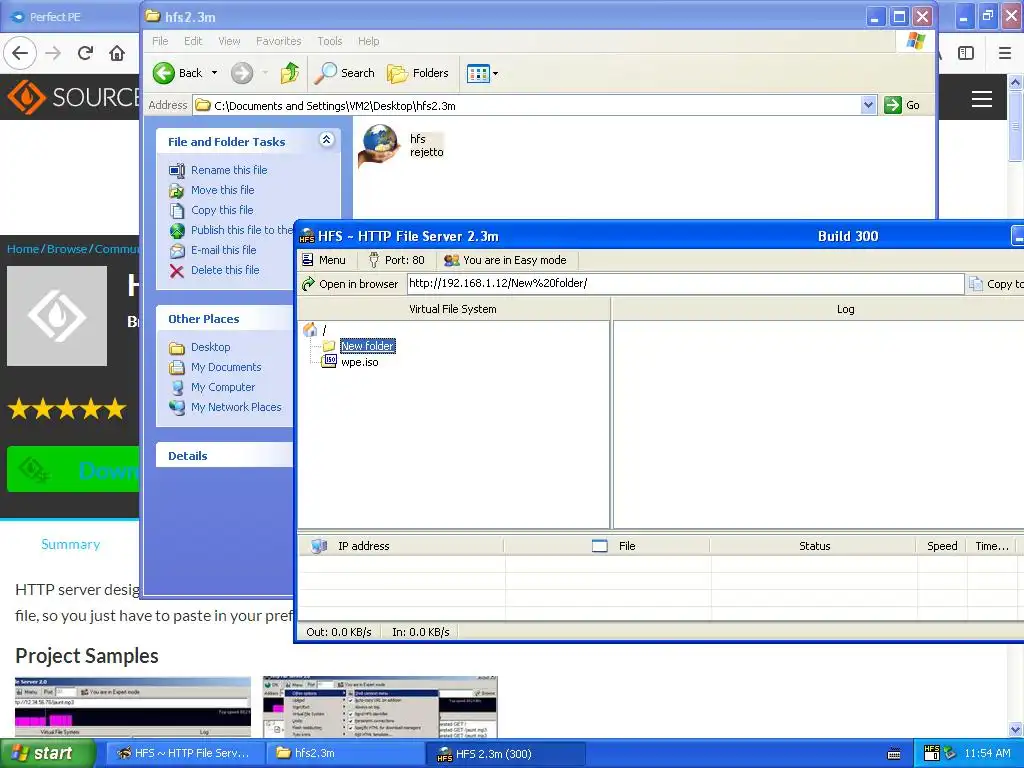Click Delete this file
Screen dimensions: 1024x768
click(x=225, y=270)
